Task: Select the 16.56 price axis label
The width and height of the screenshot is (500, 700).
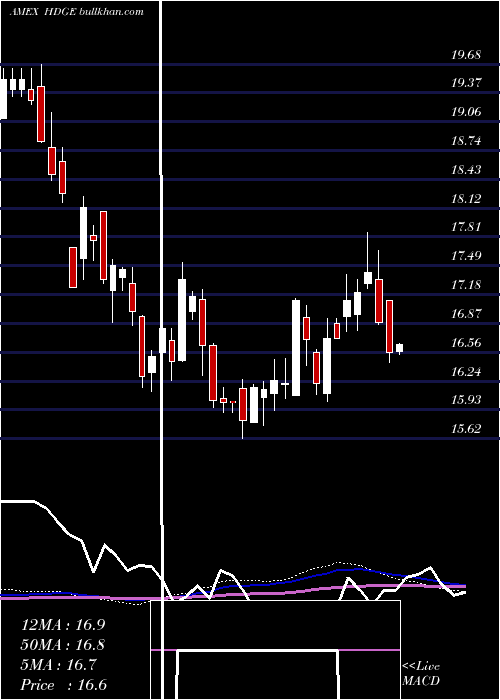Action: pyautogui.click(x=466, y=343)
